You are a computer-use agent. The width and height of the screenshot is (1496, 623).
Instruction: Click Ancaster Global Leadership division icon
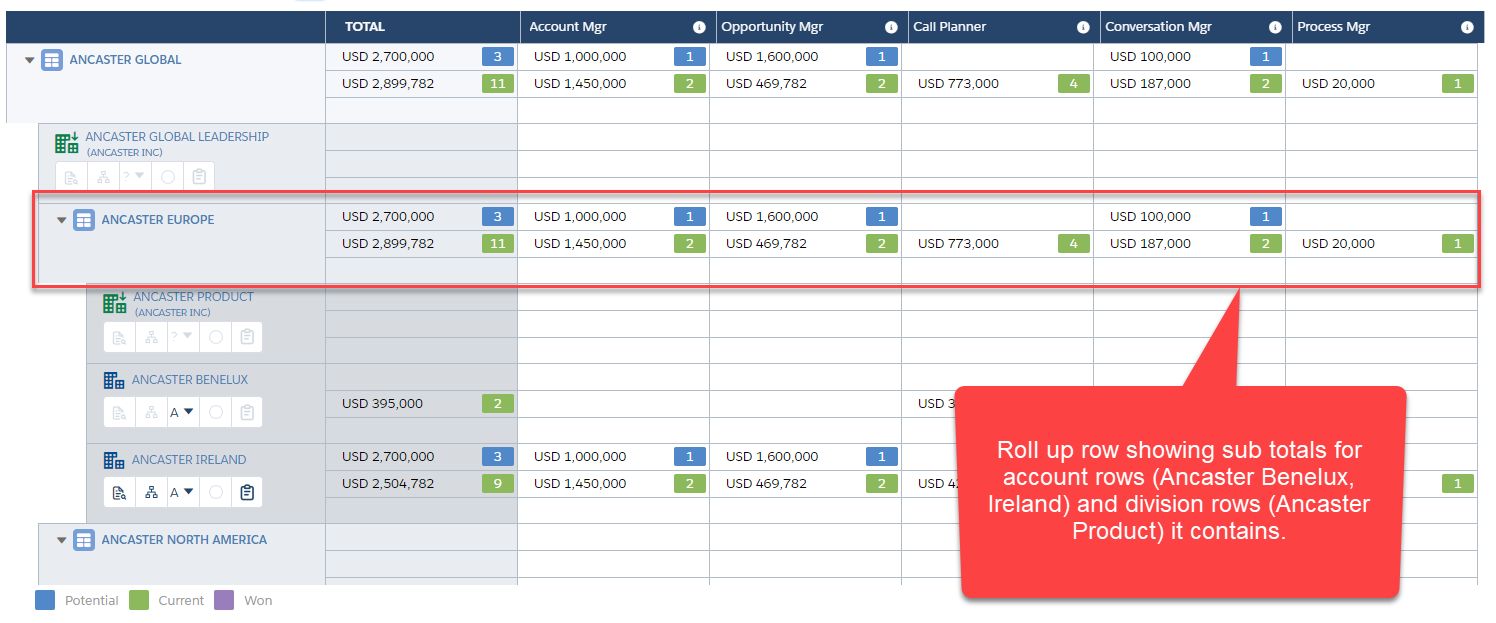67,143
